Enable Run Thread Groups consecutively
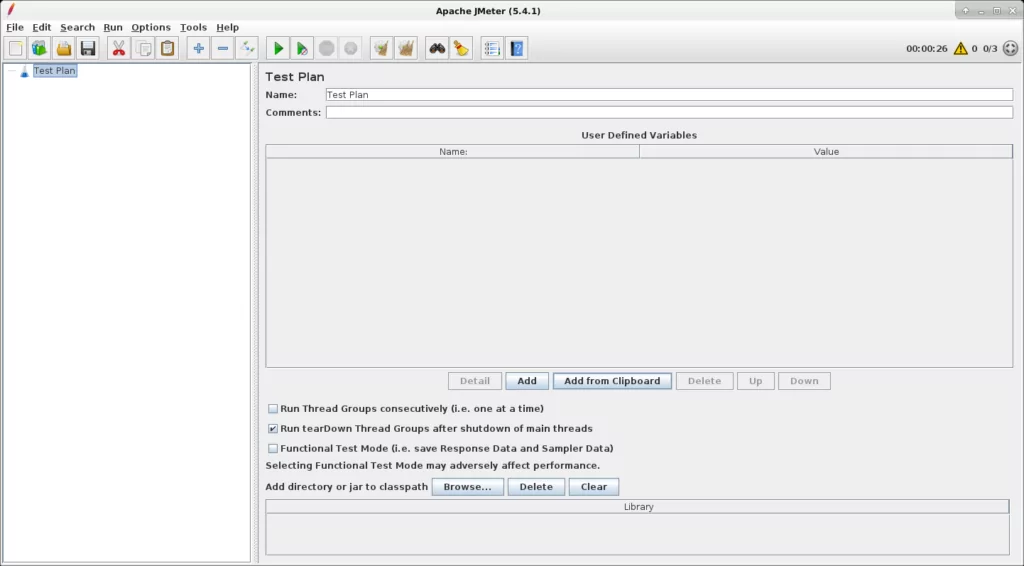Screen dimensions: 1024x566 [x=273, y=409]
